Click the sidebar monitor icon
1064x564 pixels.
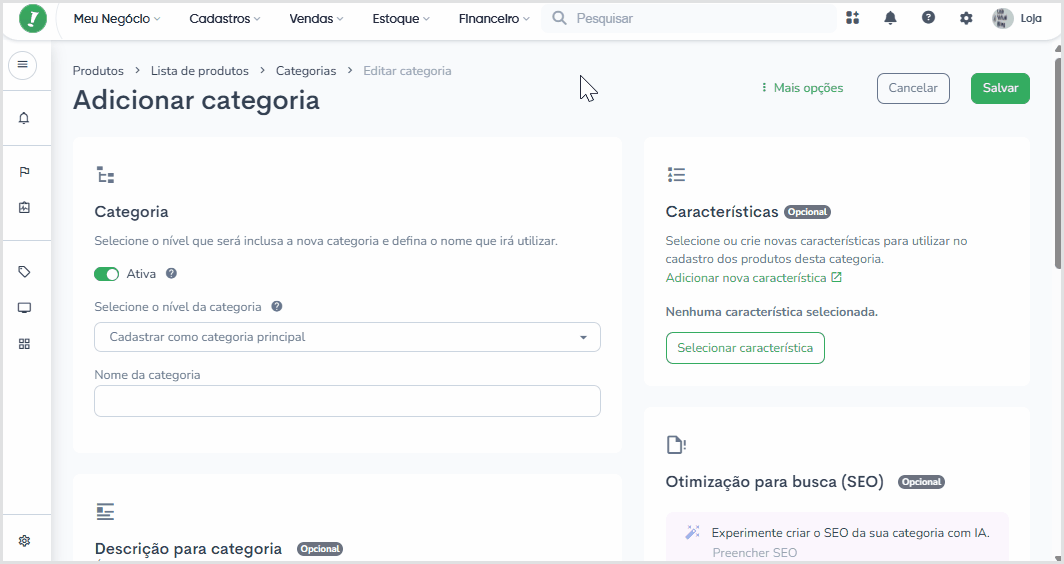pos(24,308)
